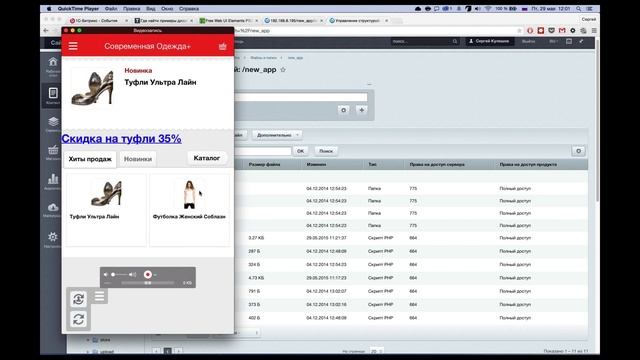Sort by the Размер файла column header
Viewport: 640px width, 360px height.
(264, 164)
